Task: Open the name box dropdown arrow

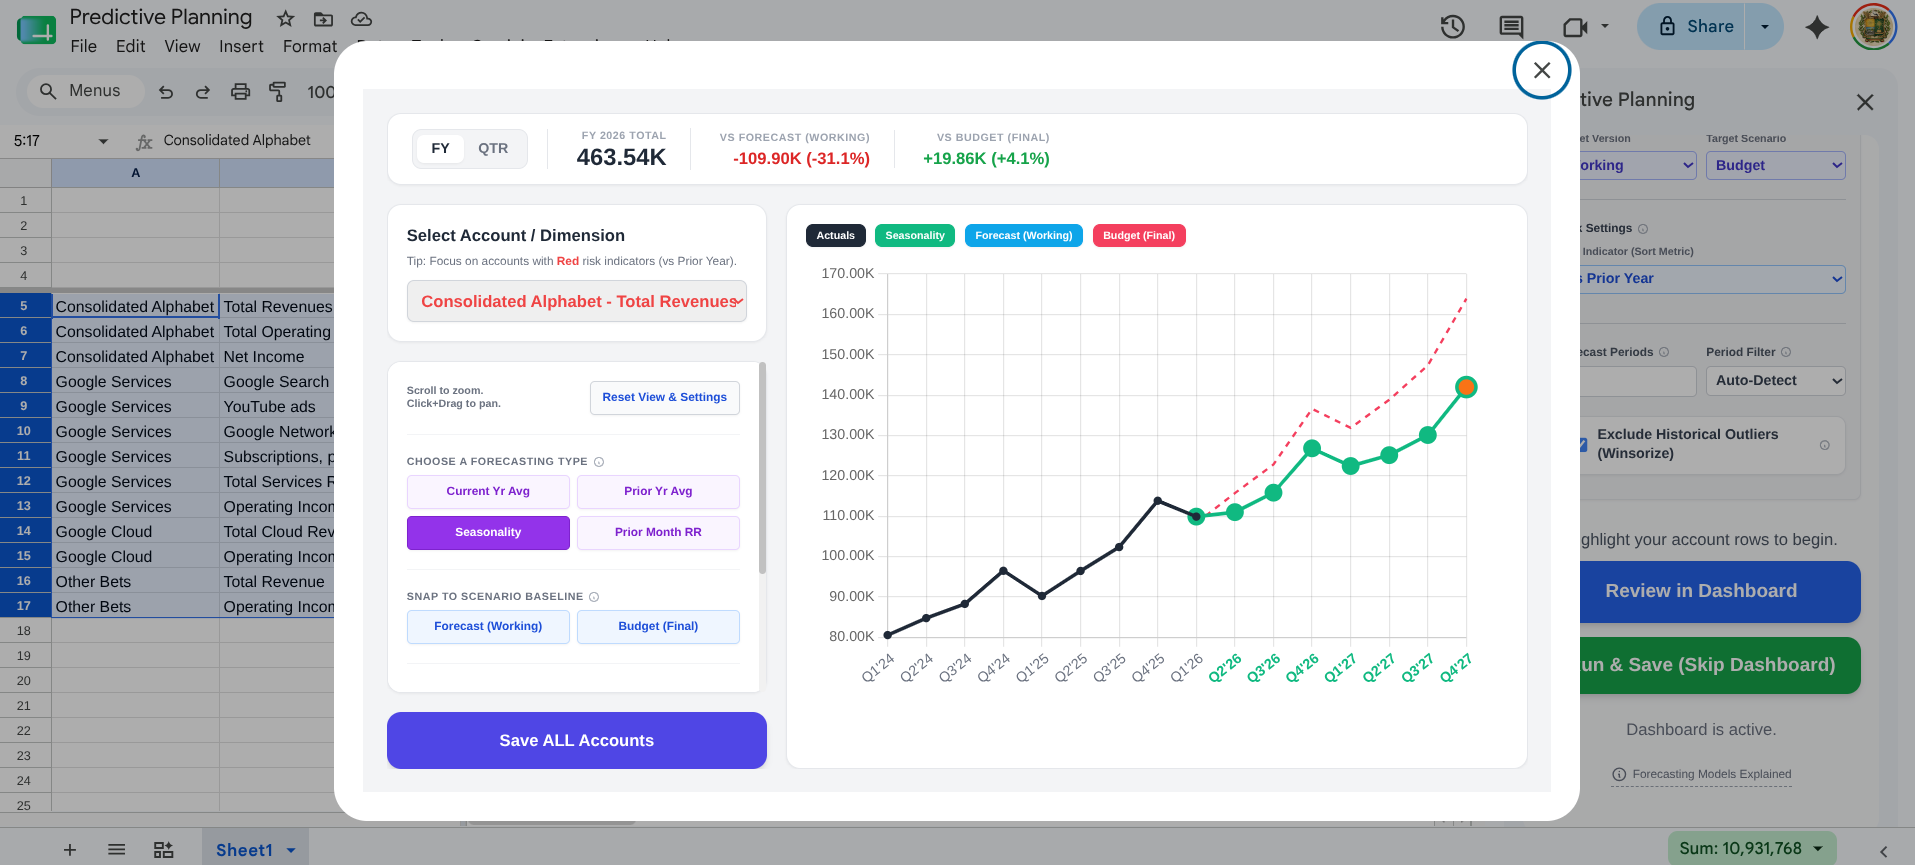Action: pyautogui.click(x=103, y=141)
